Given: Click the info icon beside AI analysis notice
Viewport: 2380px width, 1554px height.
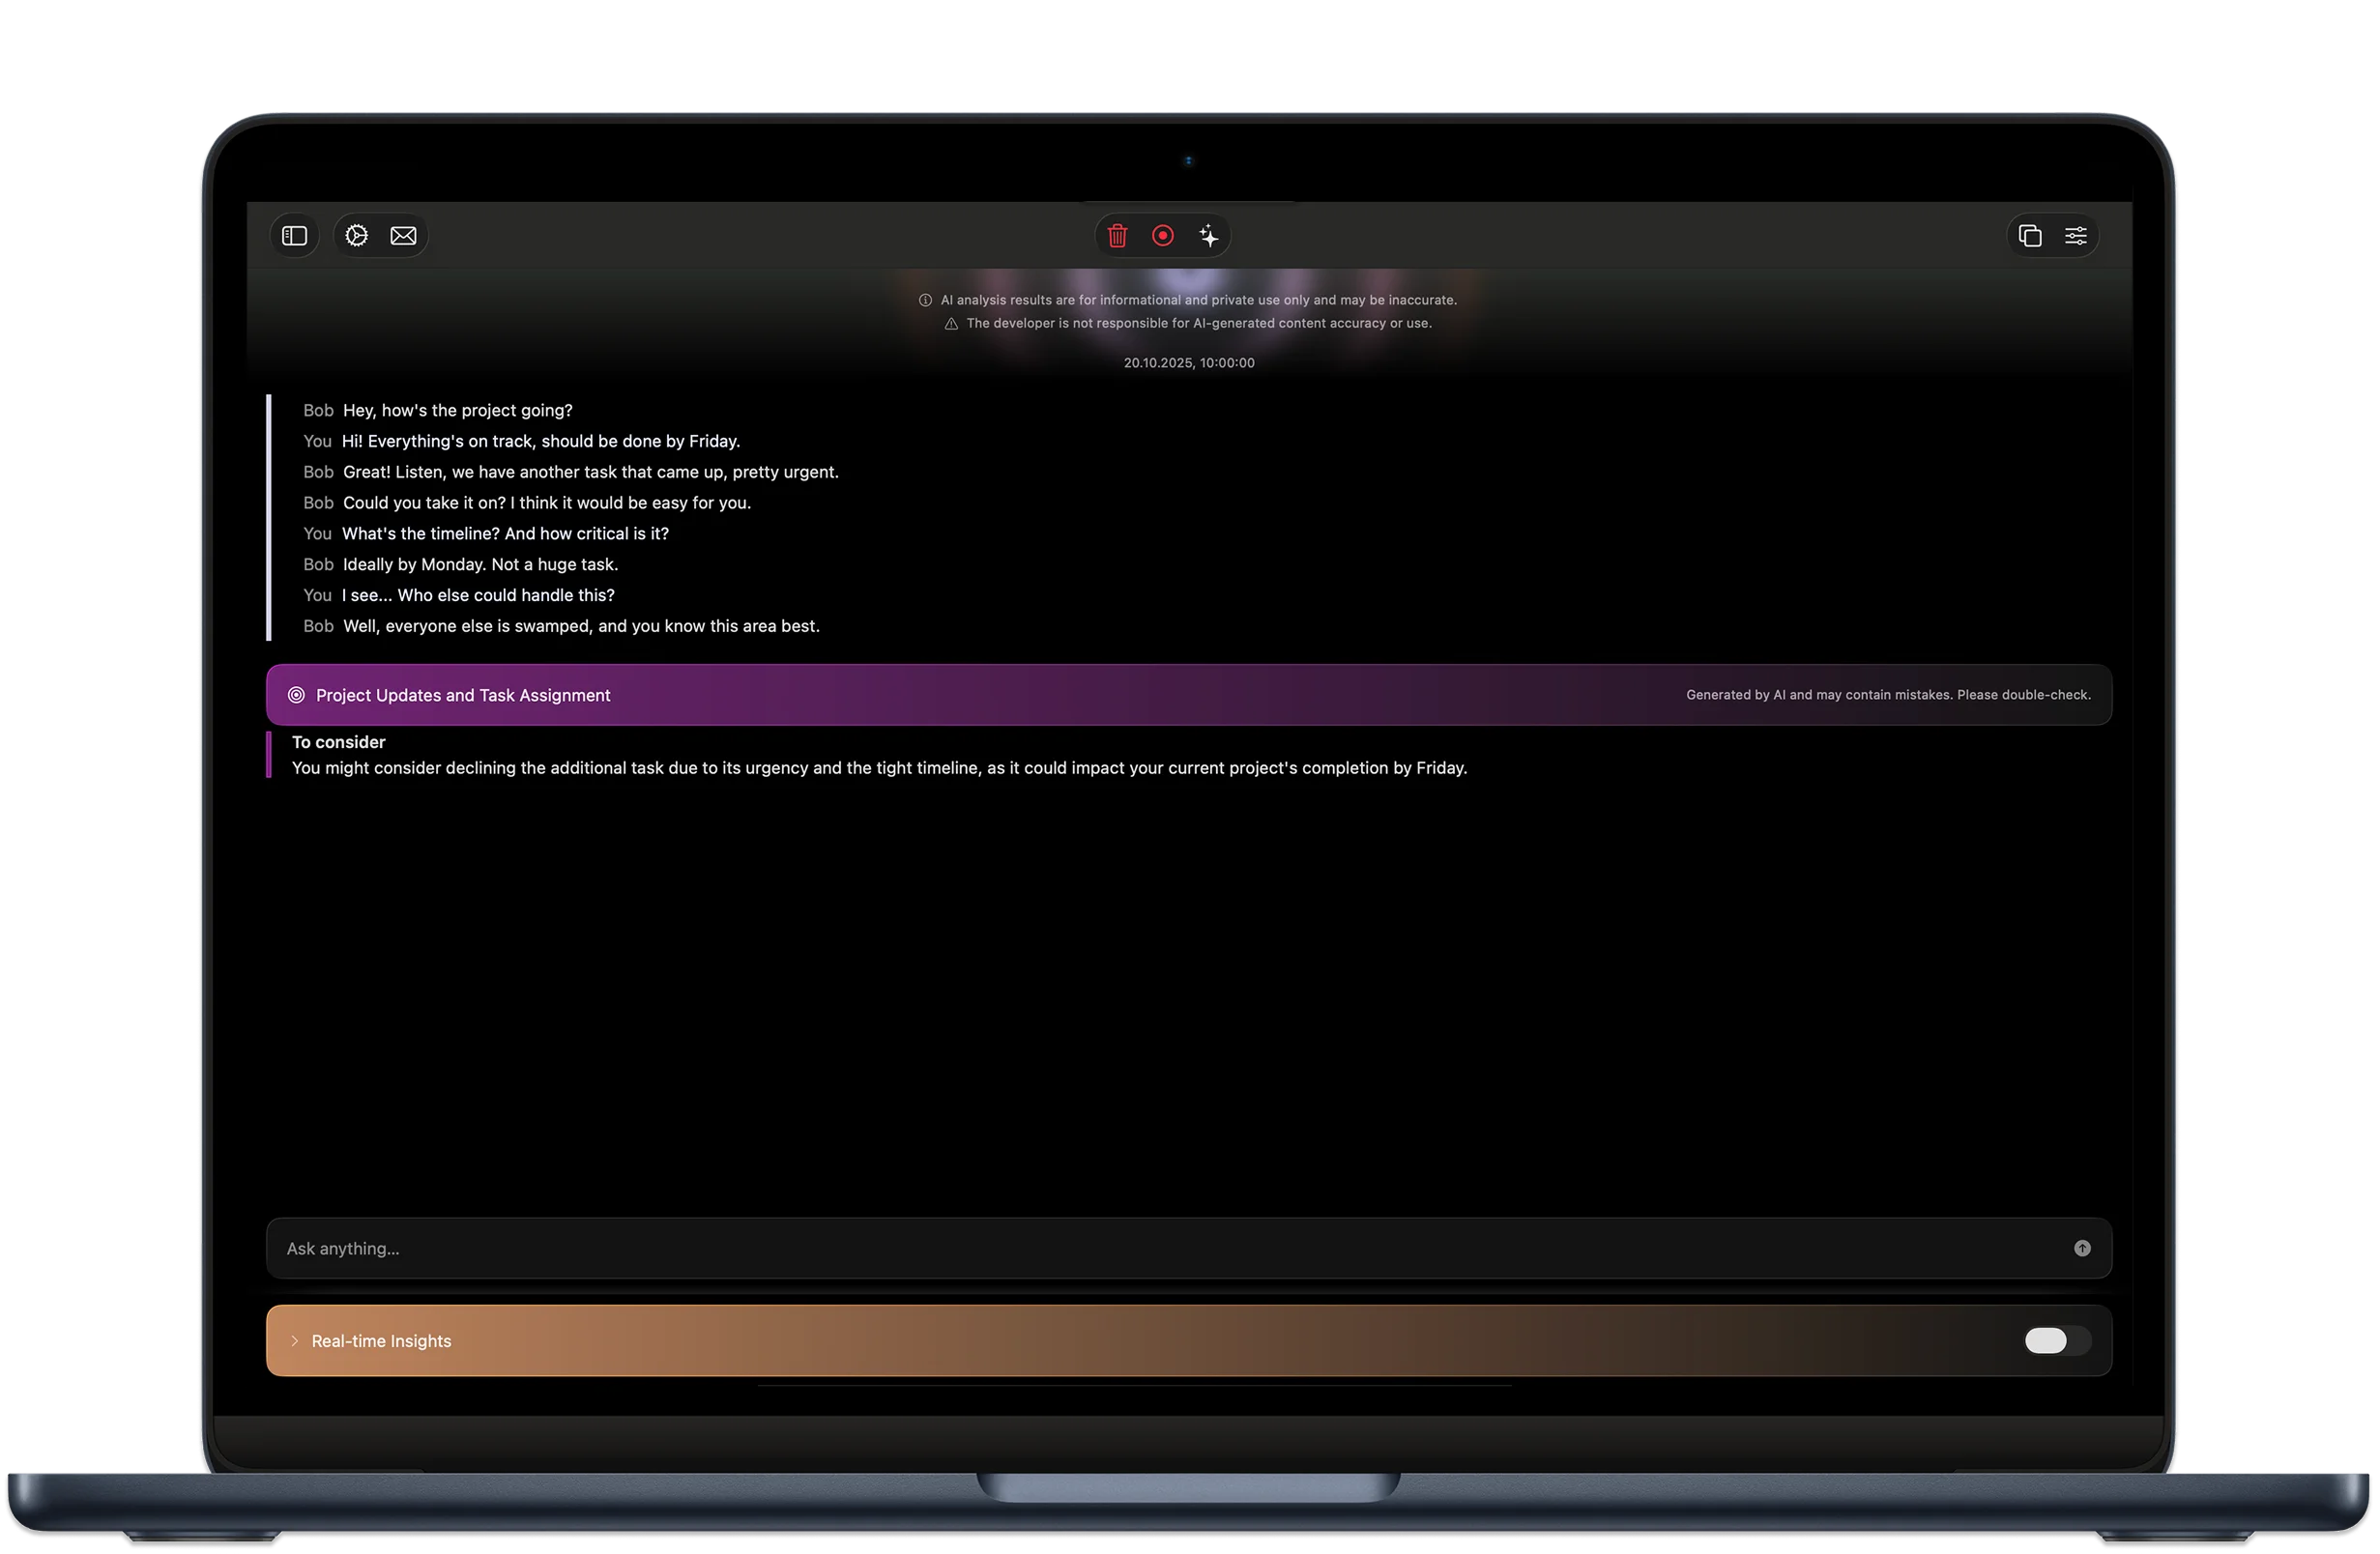Looking at the screenshot, I should point(925,300).
